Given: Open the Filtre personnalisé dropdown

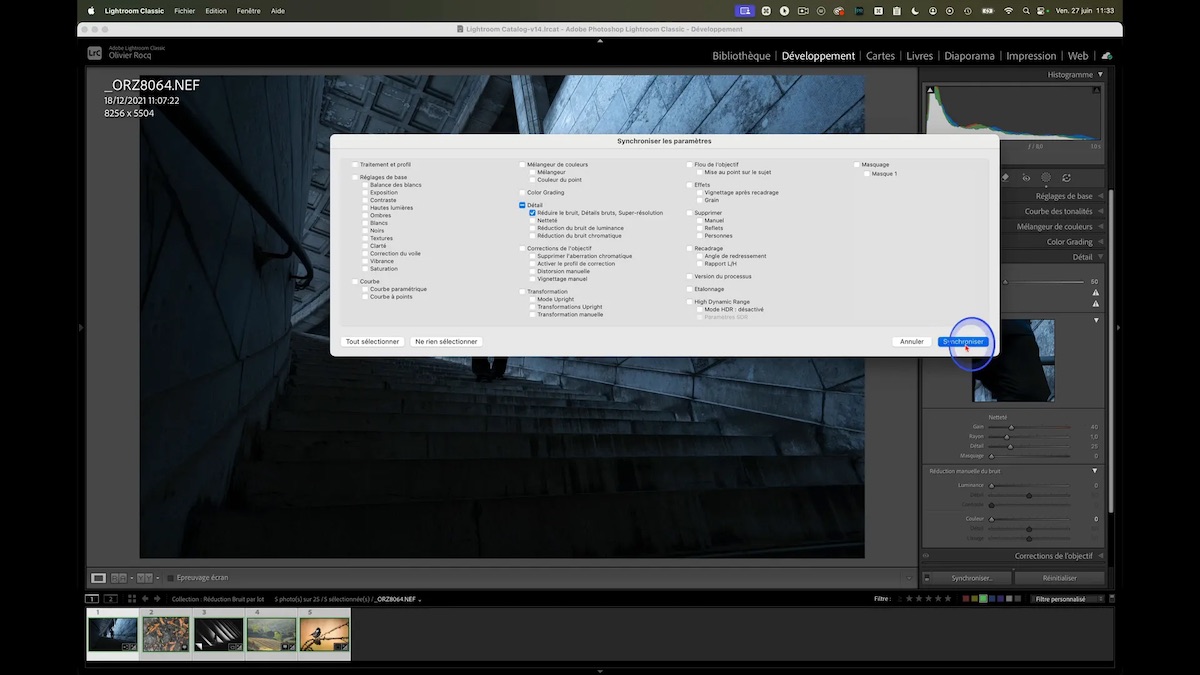Looking at the screenshot, I should pos(1066,599).
